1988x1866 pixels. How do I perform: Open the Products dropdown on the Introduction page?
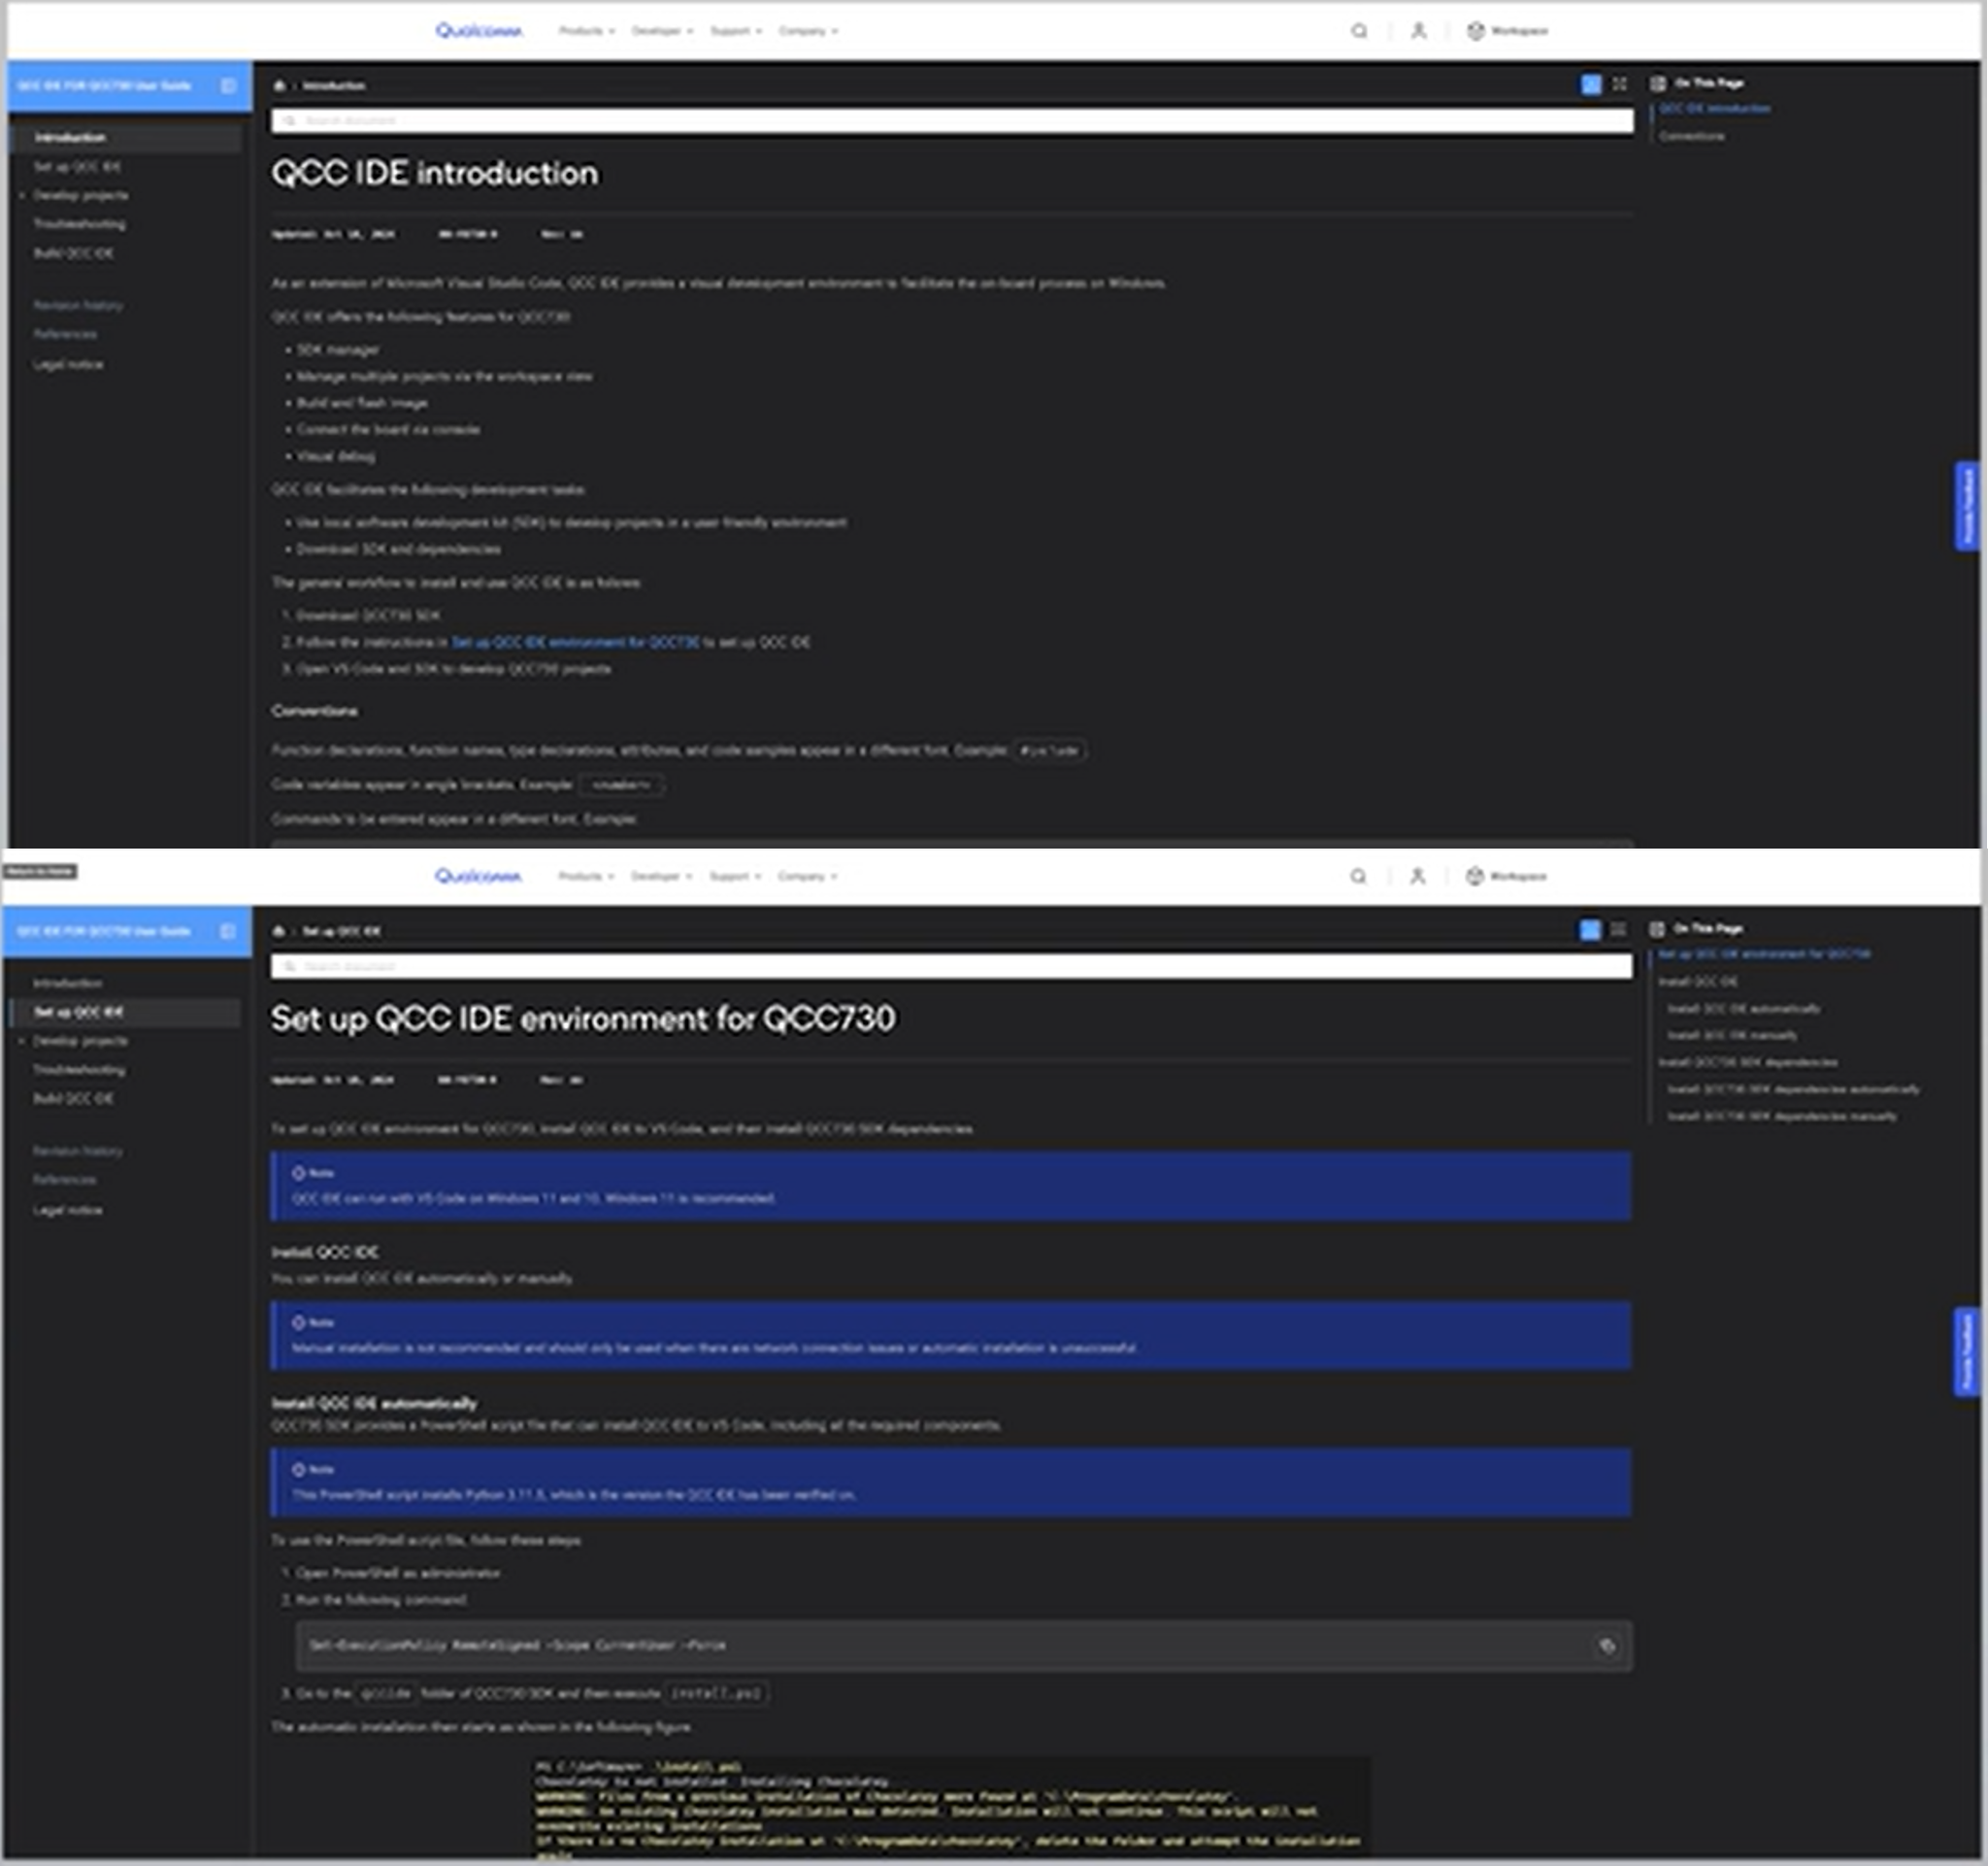(587, 31)
